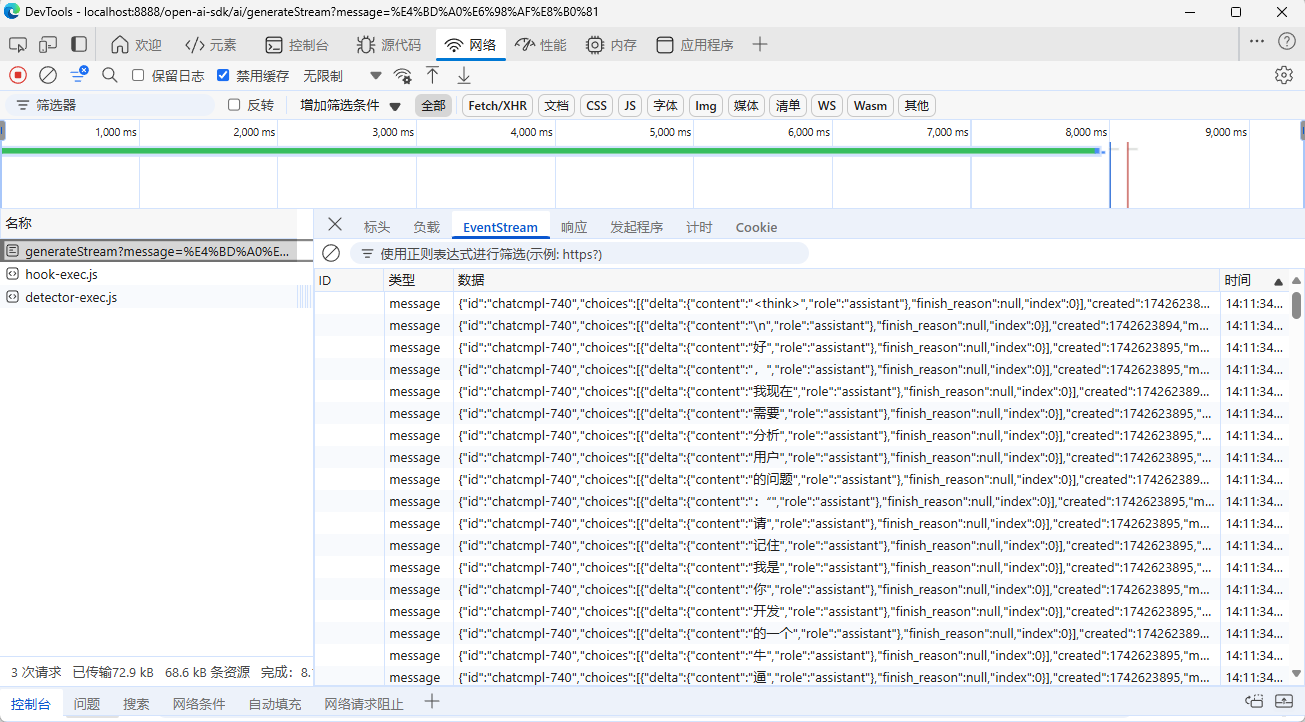Viewport: 1305px width, 722px height.
Task: Open network panel settings gear
Action: pyautogui.click(x=1284, y=75)
